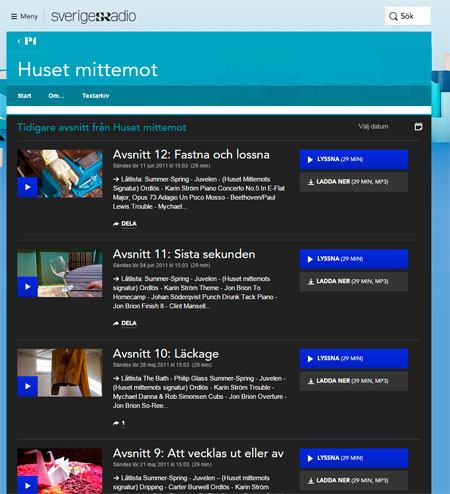Image resolution: width=450 pixels, height=494 pixels.
Task: Open the Välj datum picker
Action: [x=373, y=126]
